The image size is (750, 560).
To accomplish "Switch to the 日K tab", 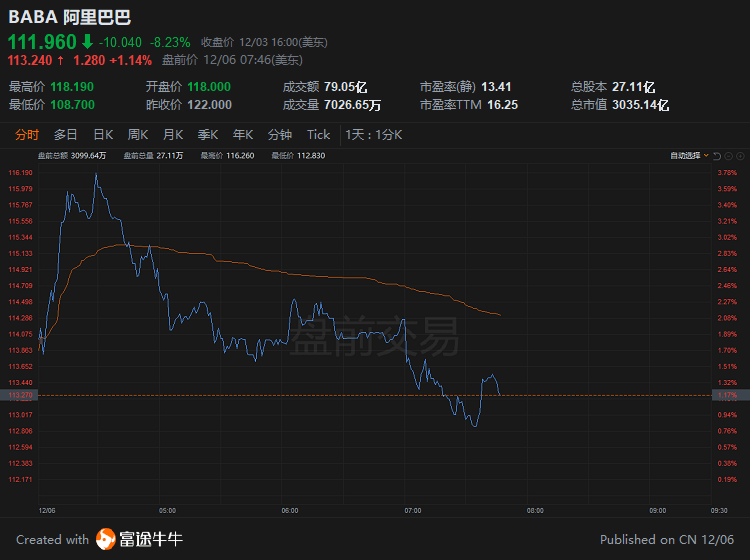I will 103,135.
